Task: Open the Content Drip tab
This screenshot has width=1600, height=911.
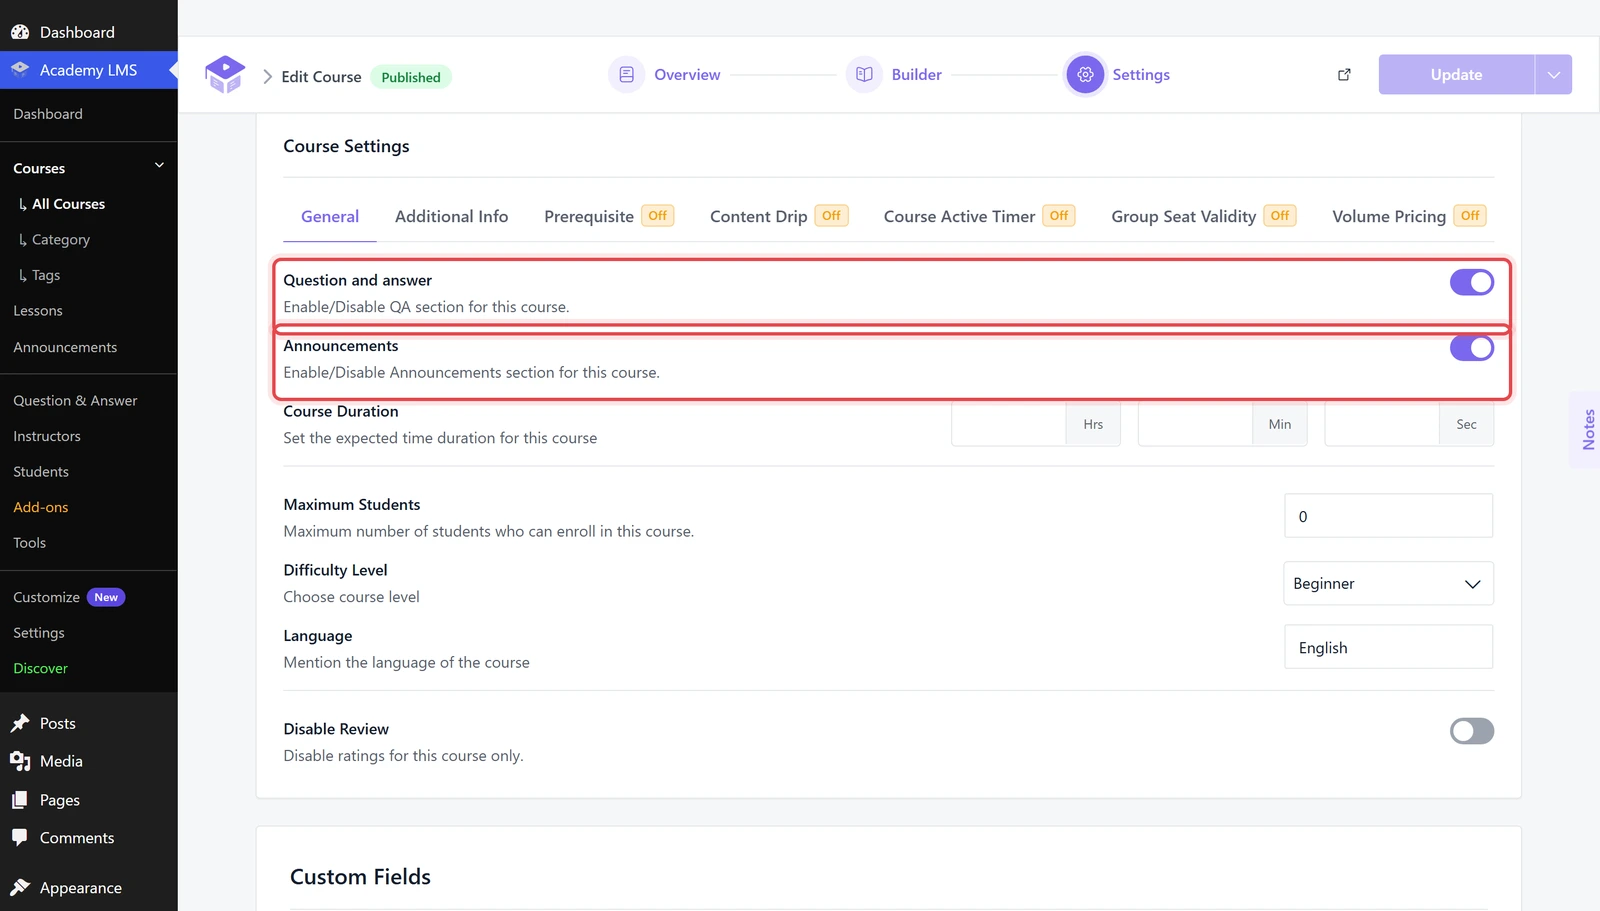Action: pyautogui.click(x=779, y=217)
